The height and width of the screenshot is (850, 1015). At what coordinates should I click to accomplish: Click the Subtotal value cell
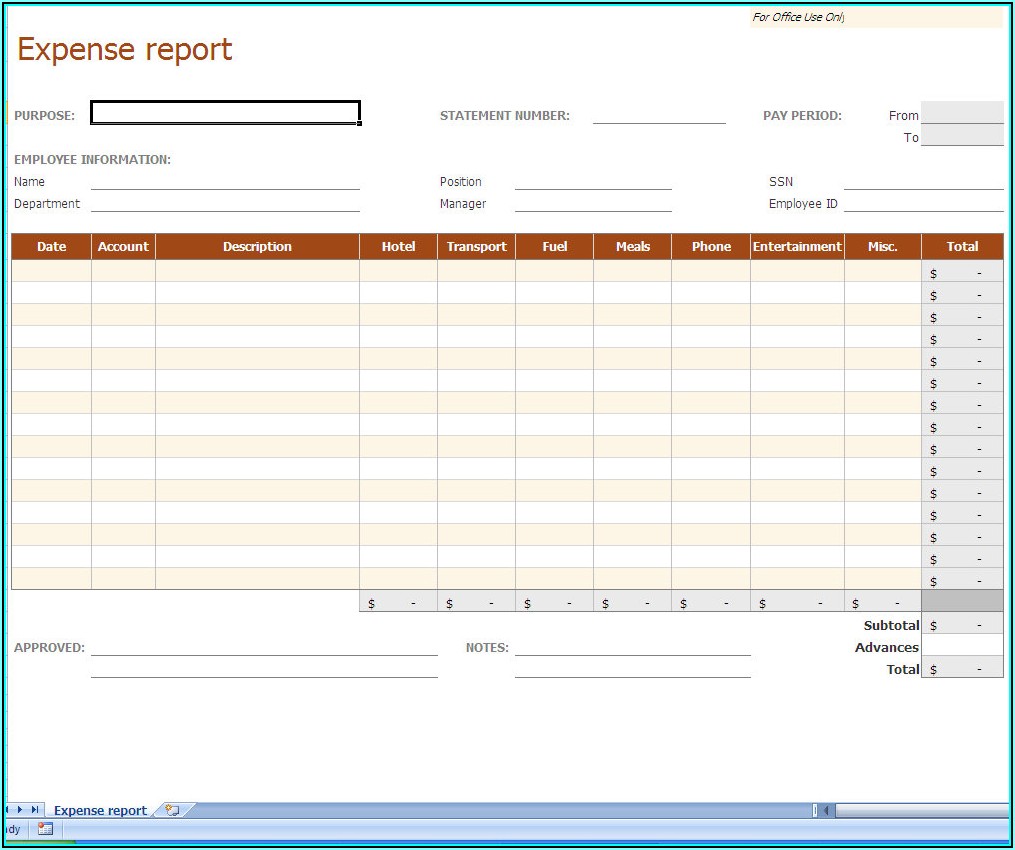pyautogui.click(x=961, y=625)
